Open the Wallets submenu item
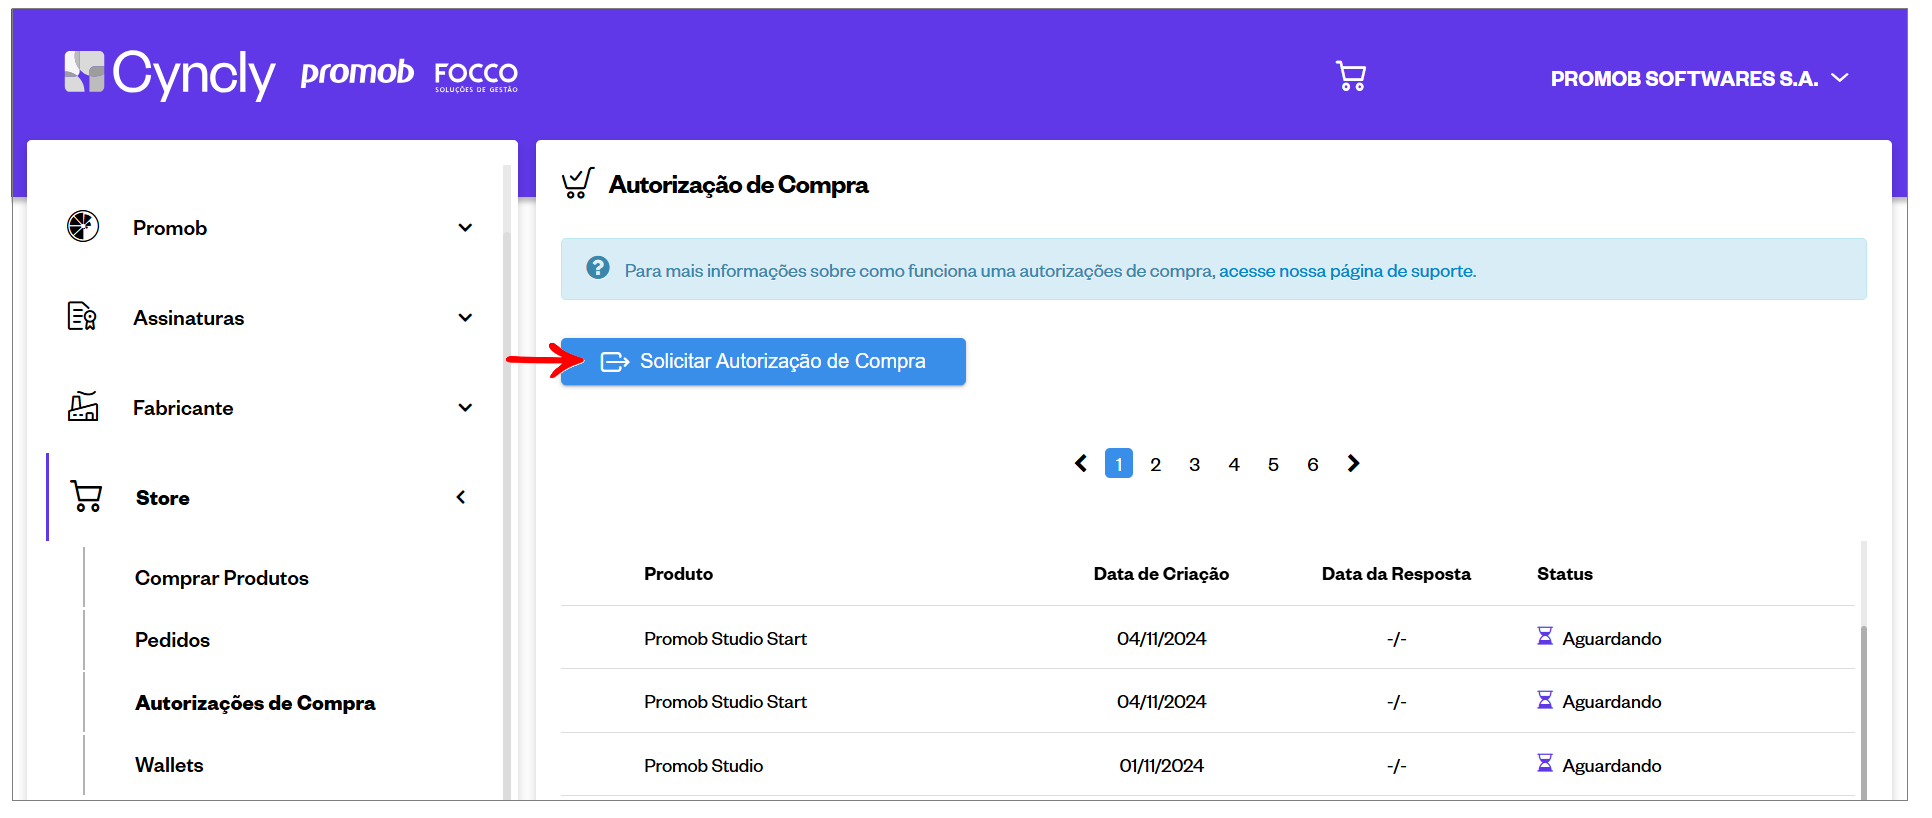 pos(169,765)
